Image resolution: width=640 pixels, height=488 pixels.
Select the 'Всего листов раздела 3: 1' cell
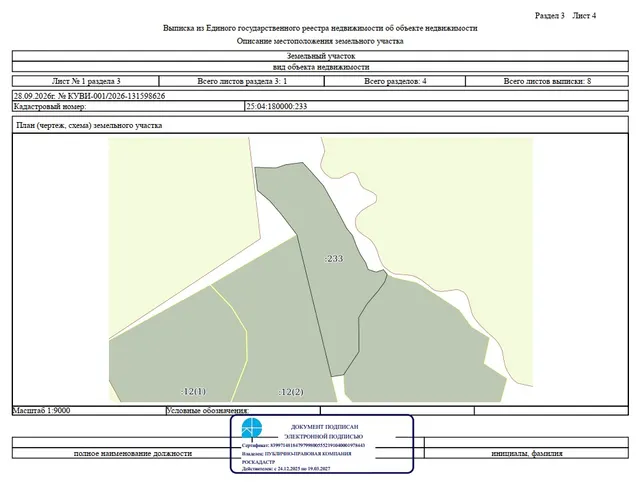tap(242, 81)
